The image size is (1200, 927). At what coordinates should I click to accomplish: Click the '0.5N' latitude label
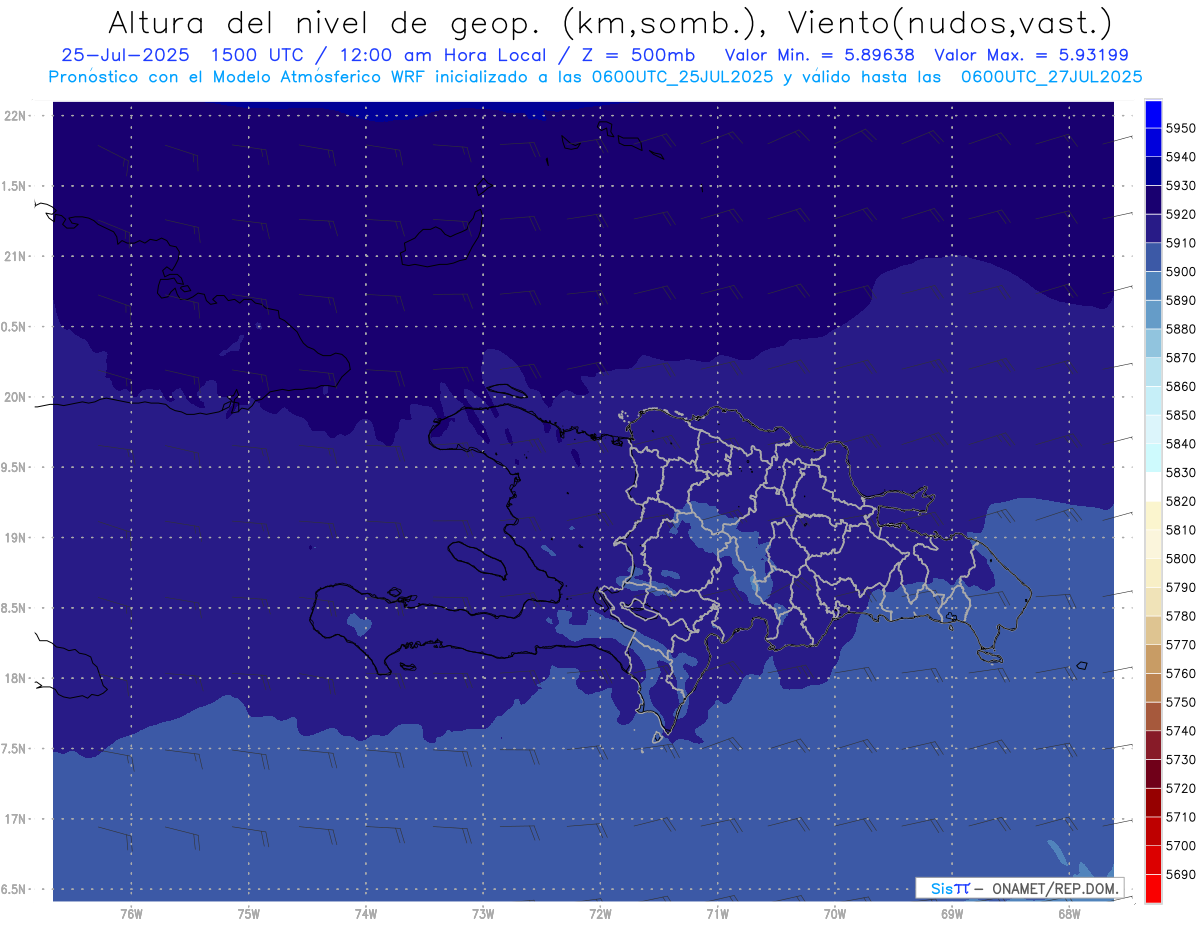15,327
